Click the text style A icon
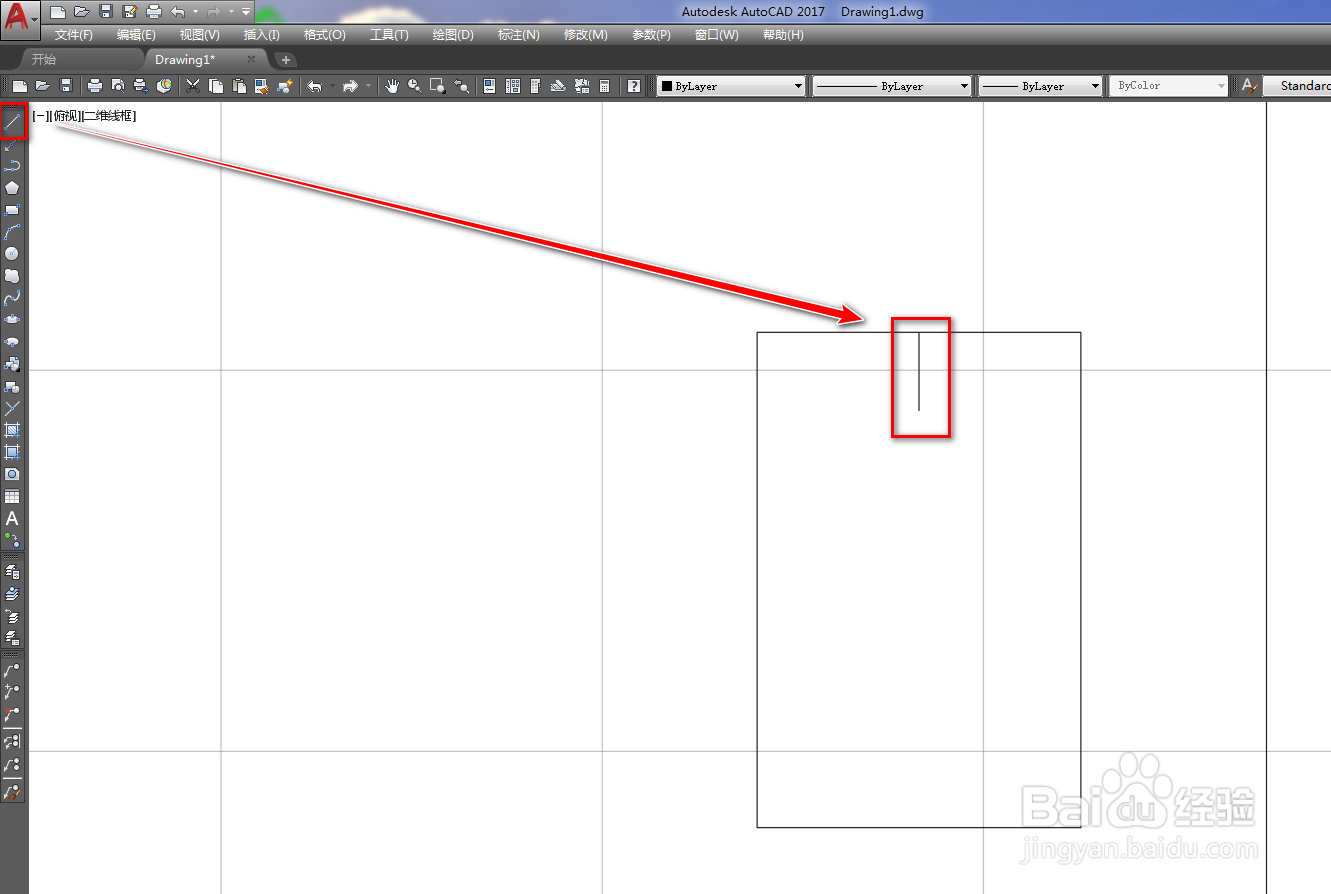The image size is (1331, 894). [x=1249, y=86]
